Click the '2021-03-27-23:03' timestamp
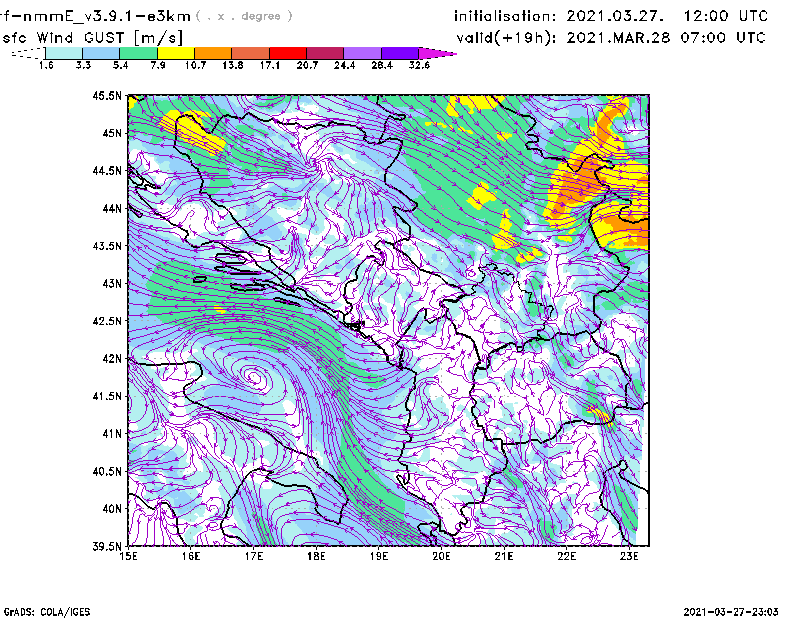The image size is (800, 618). (731, 612)
